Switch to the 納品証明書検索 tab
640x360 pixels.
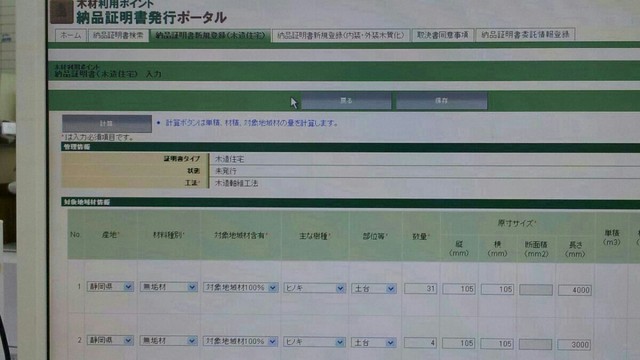[x=118, y=35]
